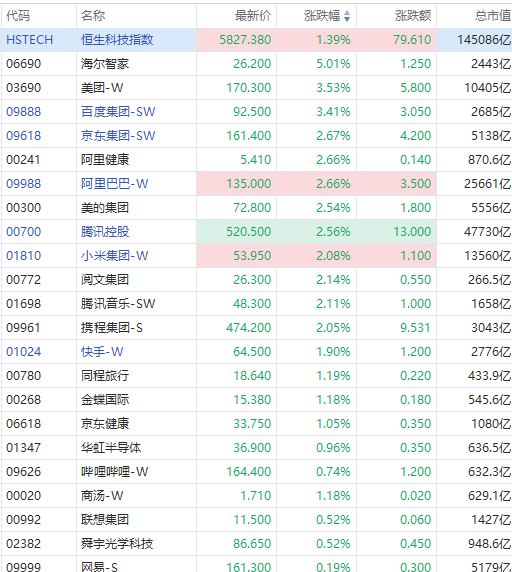This screenshot has height=572, width=512.
Task: Click the HSTECH index code link
Action: point(30,39)
